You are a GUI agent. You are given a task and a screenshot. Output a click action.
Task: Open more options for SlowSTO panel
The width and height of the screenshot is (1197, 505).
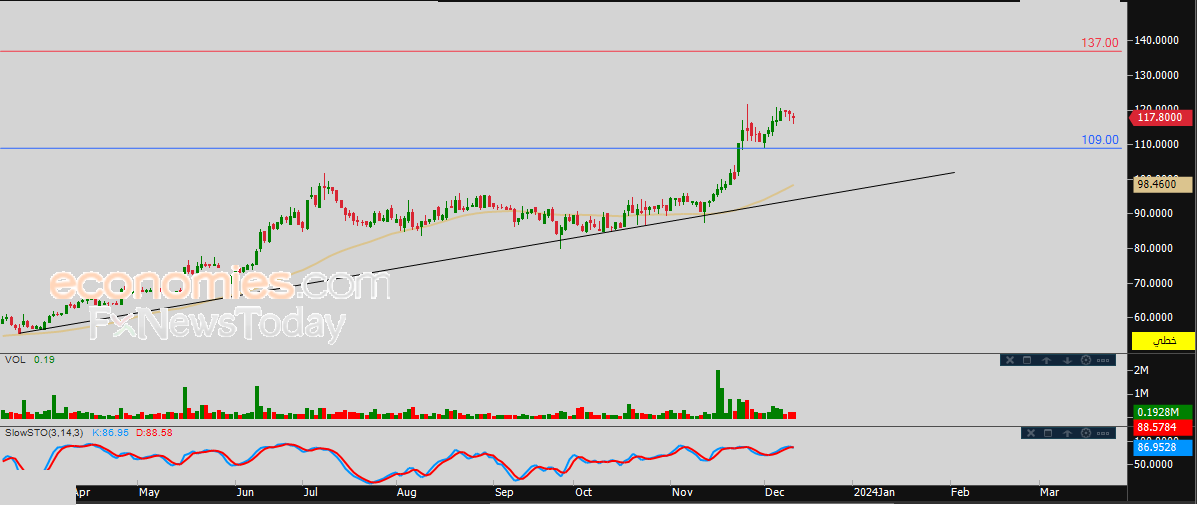tap(1103, 433)
